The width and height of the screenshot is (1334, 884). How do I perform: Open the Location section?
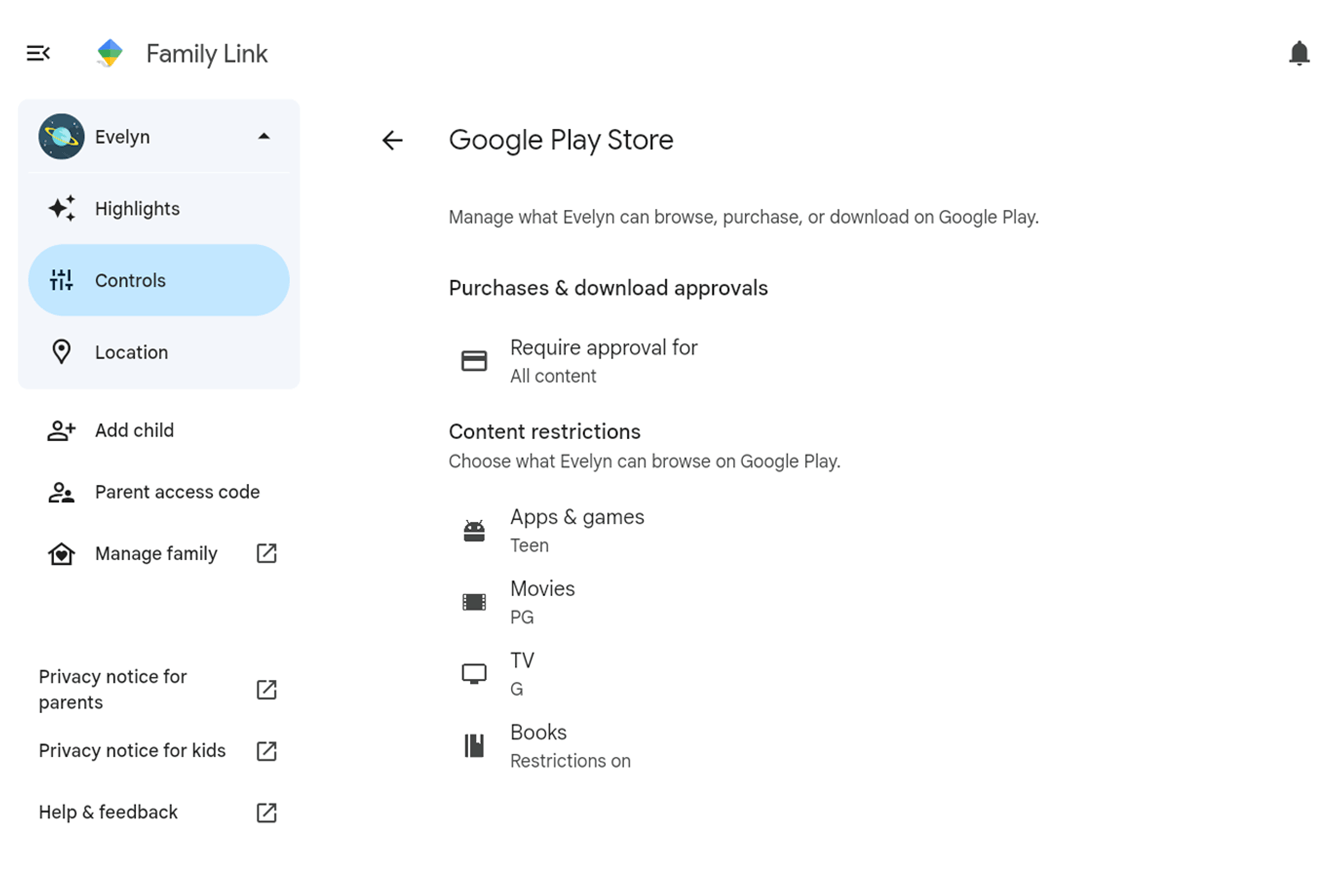click(131, 353)
